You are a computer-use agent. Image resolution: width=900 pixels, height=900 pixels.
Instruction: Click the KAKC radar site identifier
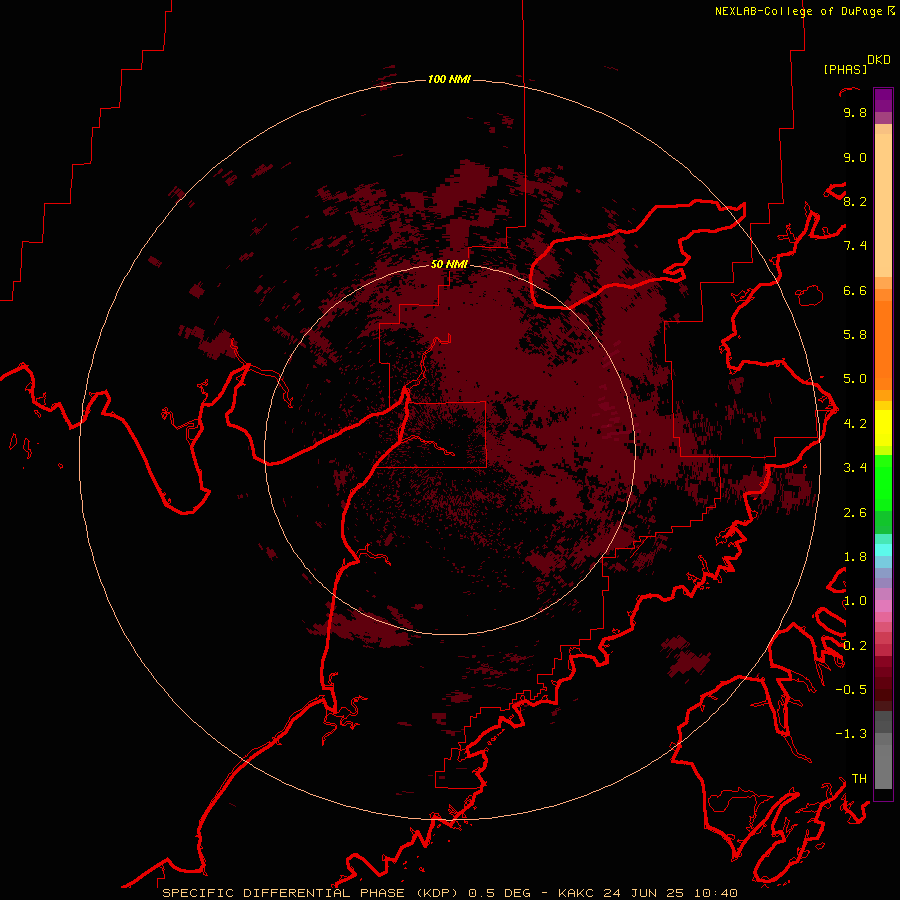tap(577, 893)
